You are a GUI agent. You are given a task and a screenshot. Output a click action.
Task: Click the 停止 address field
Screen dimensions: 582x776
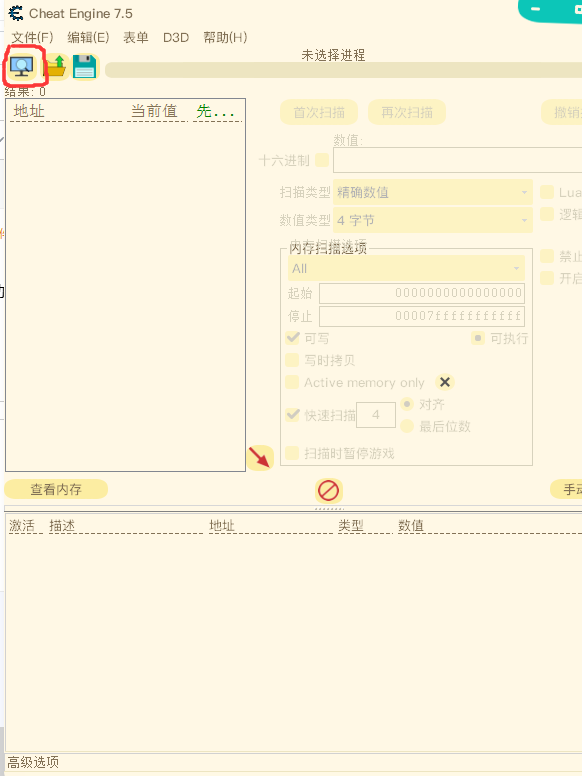(x=422, y=316)
